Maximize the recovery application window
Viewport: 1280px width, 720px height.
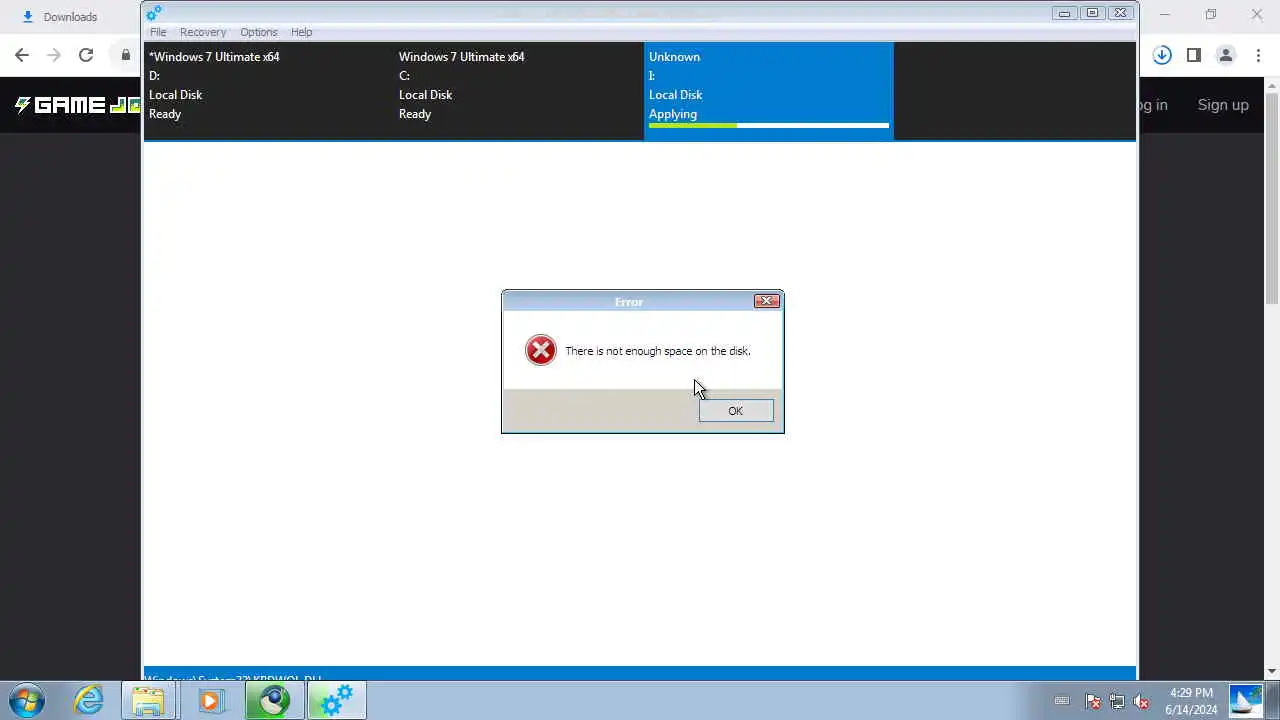(1092, 13)
